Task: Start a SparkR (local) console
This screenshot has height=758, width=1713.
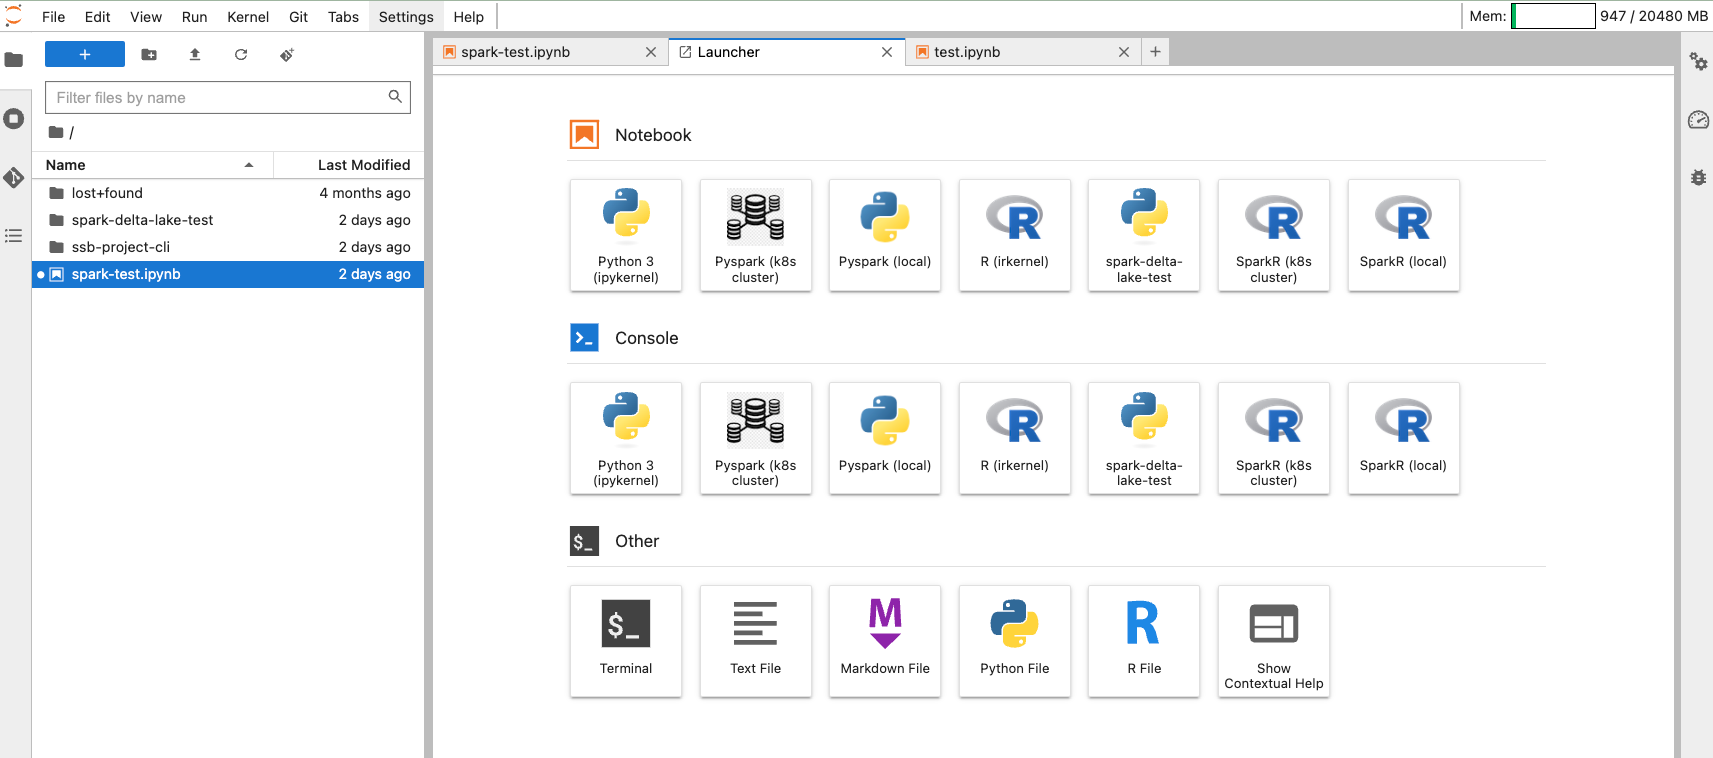Action: (x=1404, y=439)
